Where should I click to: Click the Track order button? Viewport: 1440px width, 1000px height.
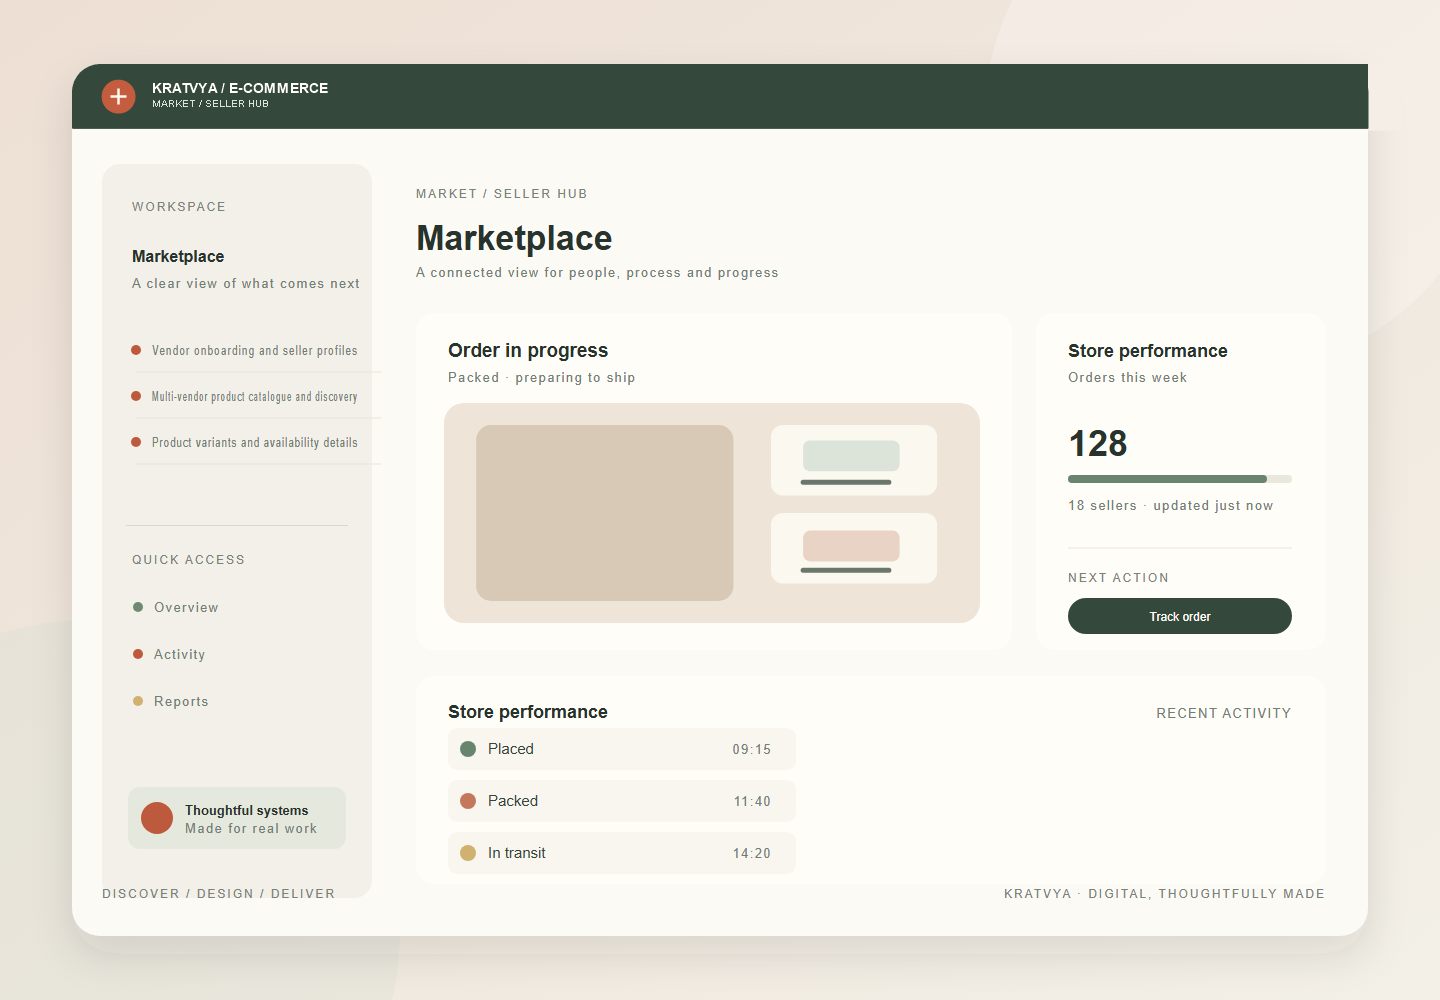(x=1180, y=616)
